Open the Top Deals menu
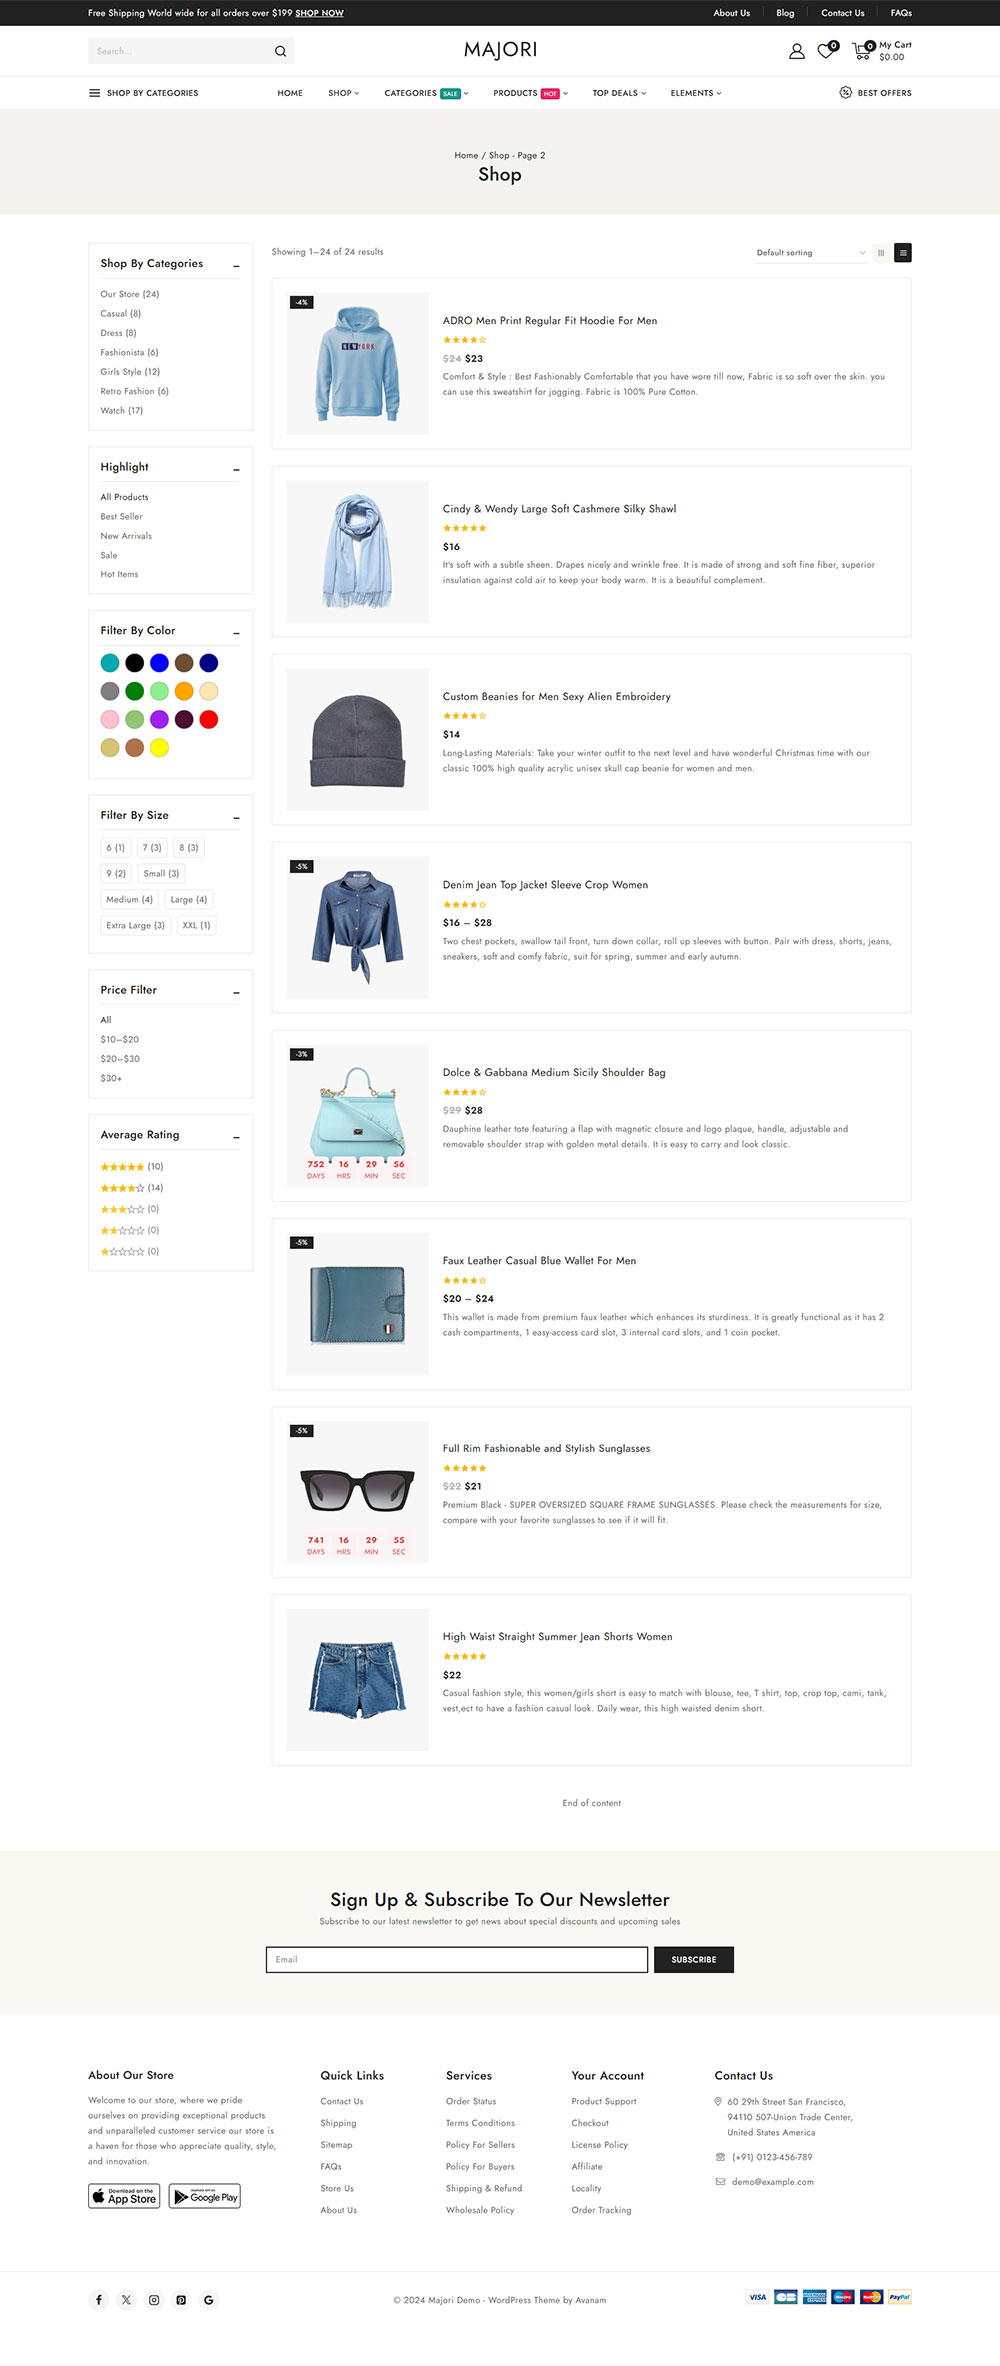Image resolution: width=1000 pixels, height=2366 pixels. click(x=619, y=93)
